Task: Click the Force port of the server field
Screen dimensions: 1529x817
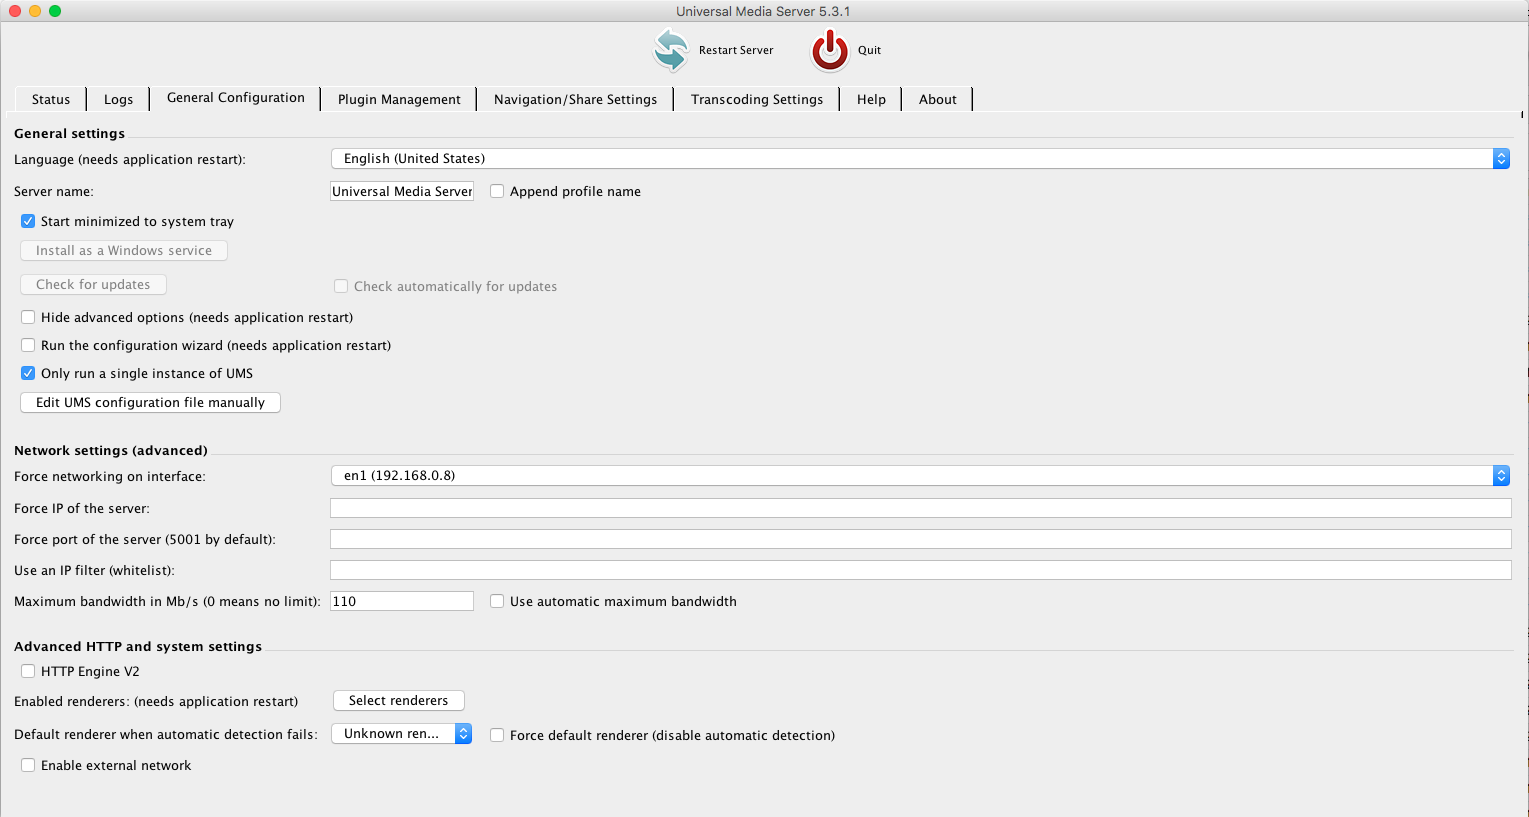Action: point(920,539)
